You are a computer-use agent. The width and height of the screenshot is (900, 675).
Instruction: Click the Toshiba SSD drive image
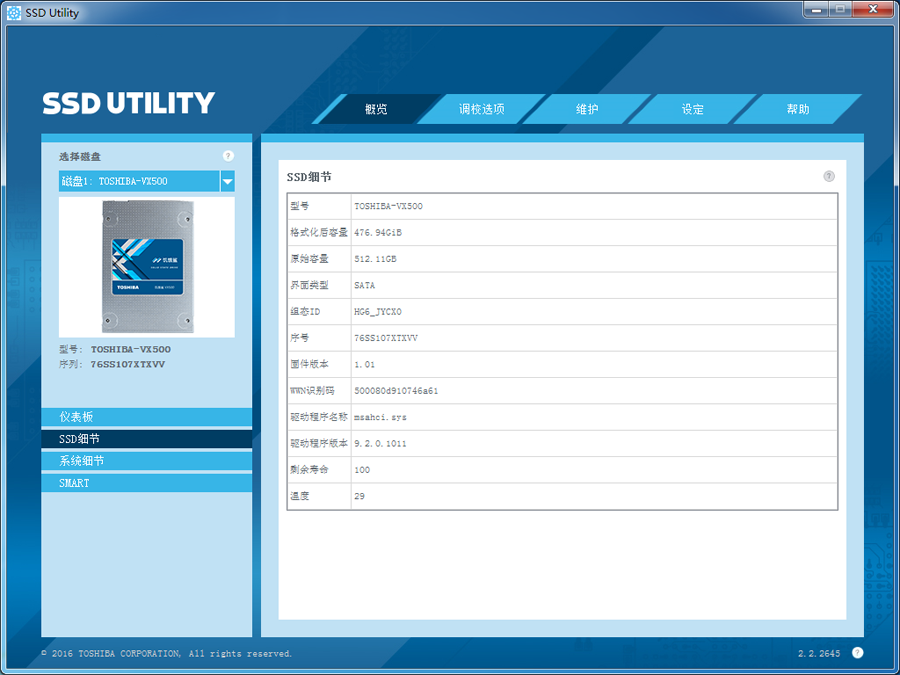pos(146,267)
